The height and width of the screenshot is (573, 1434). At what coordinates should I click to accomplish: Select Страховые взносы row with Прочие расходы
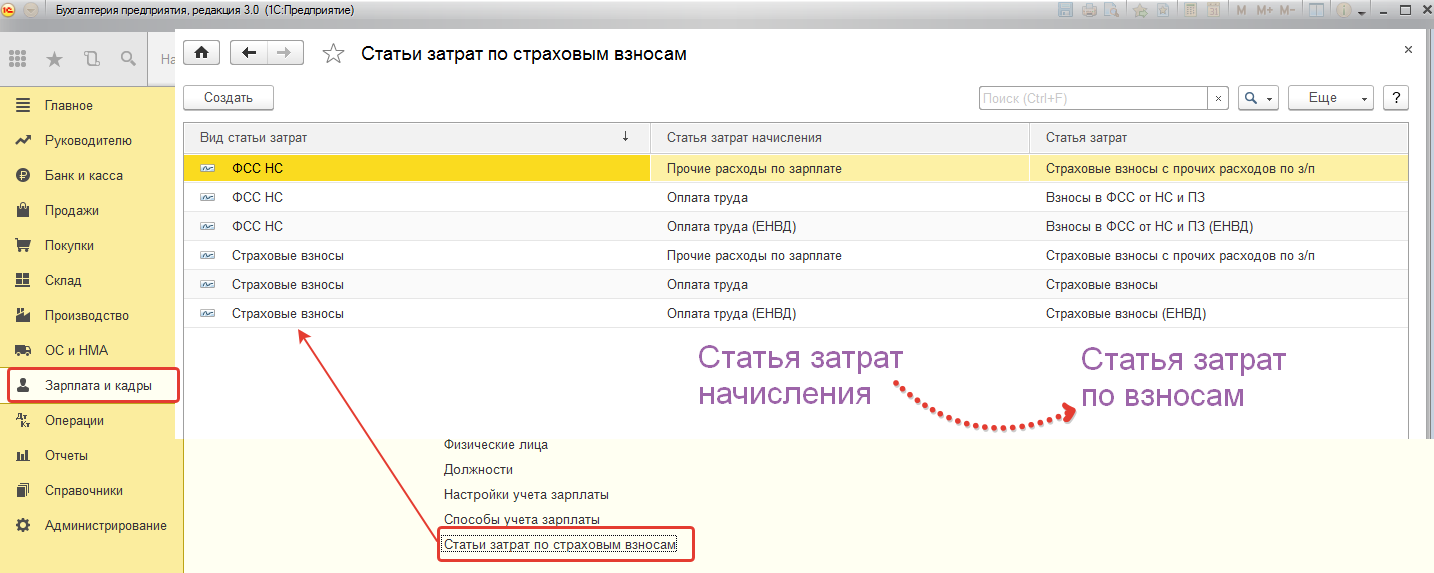[x=795, y=255]
